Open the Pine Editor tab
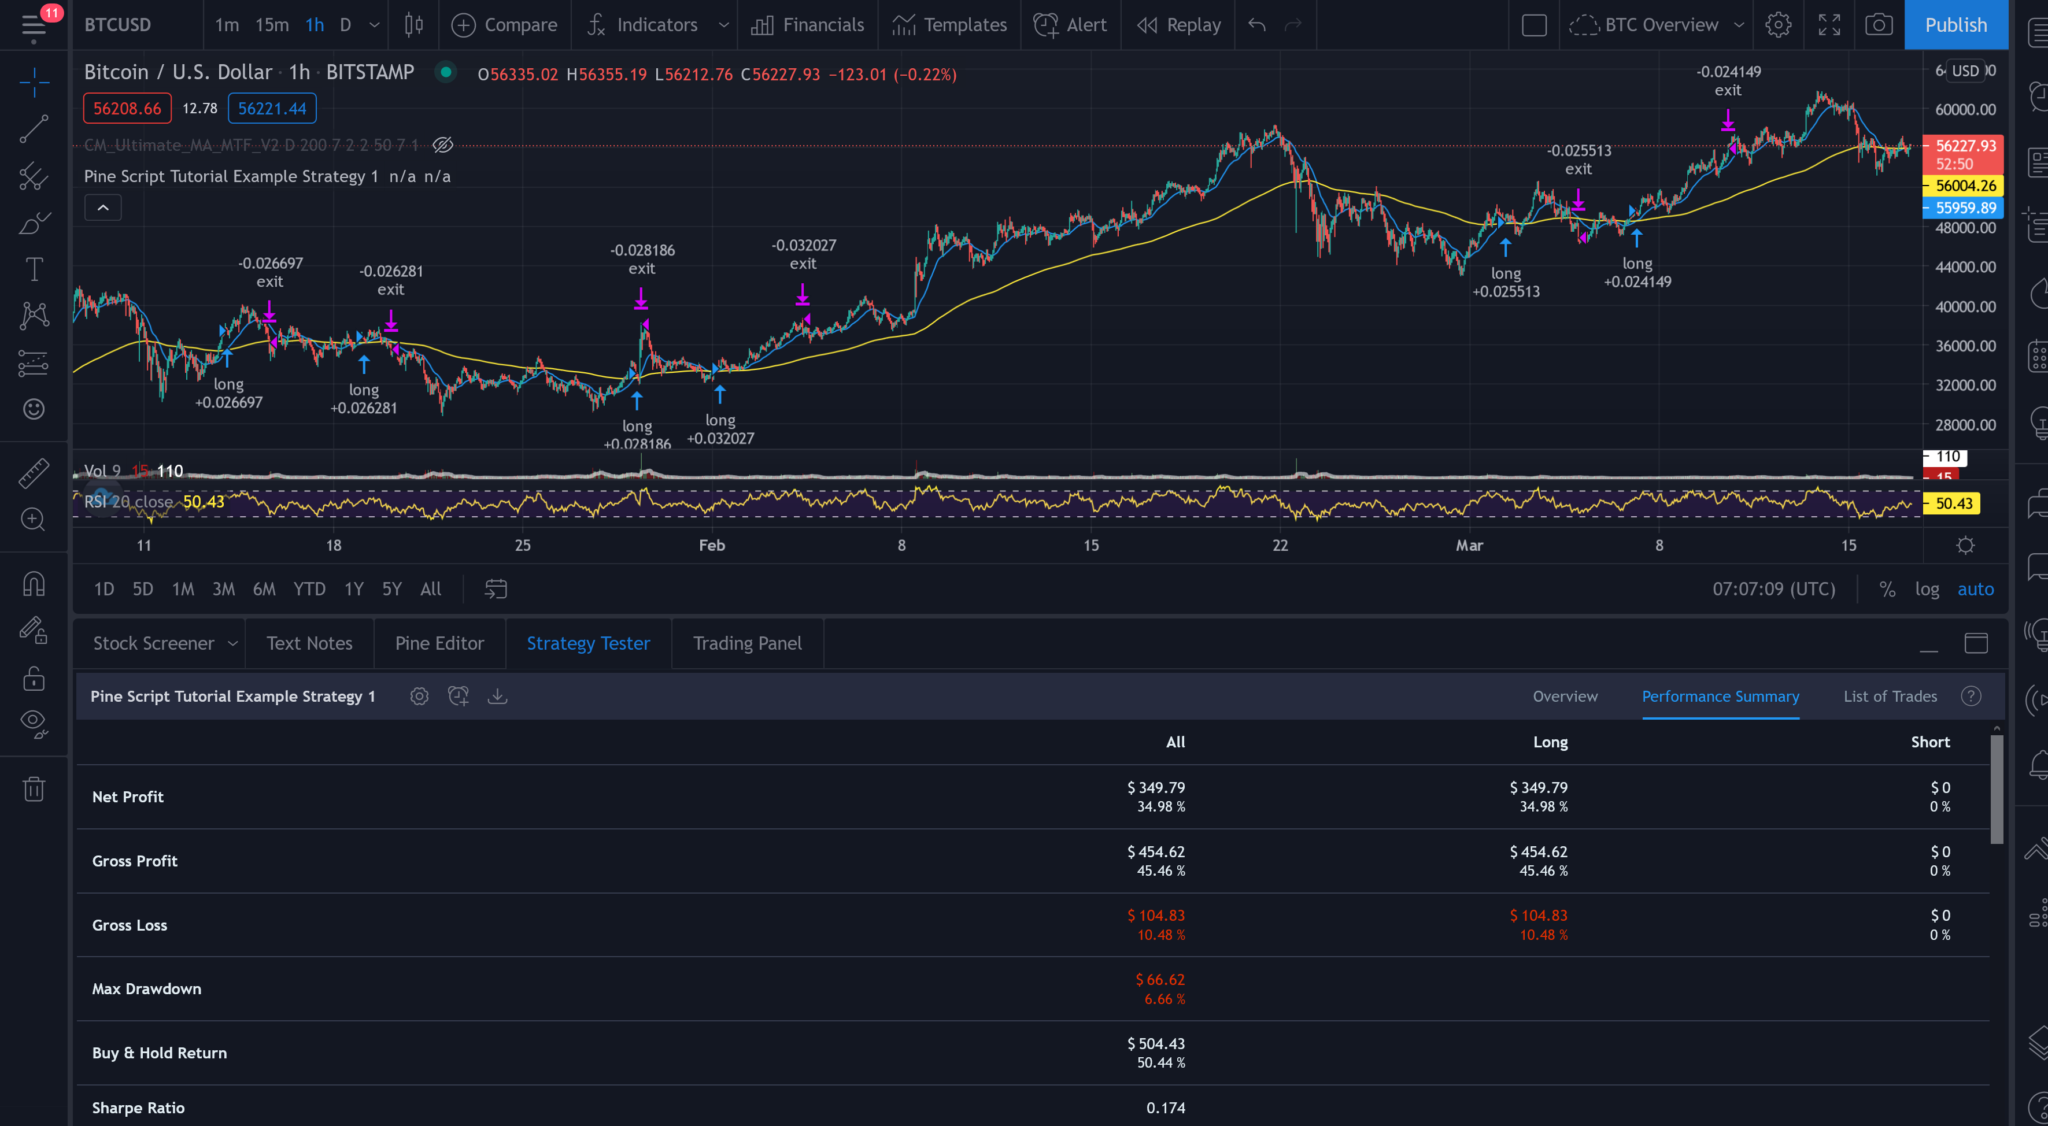This screenshot has width=2048, height=1126. point(439,643)
